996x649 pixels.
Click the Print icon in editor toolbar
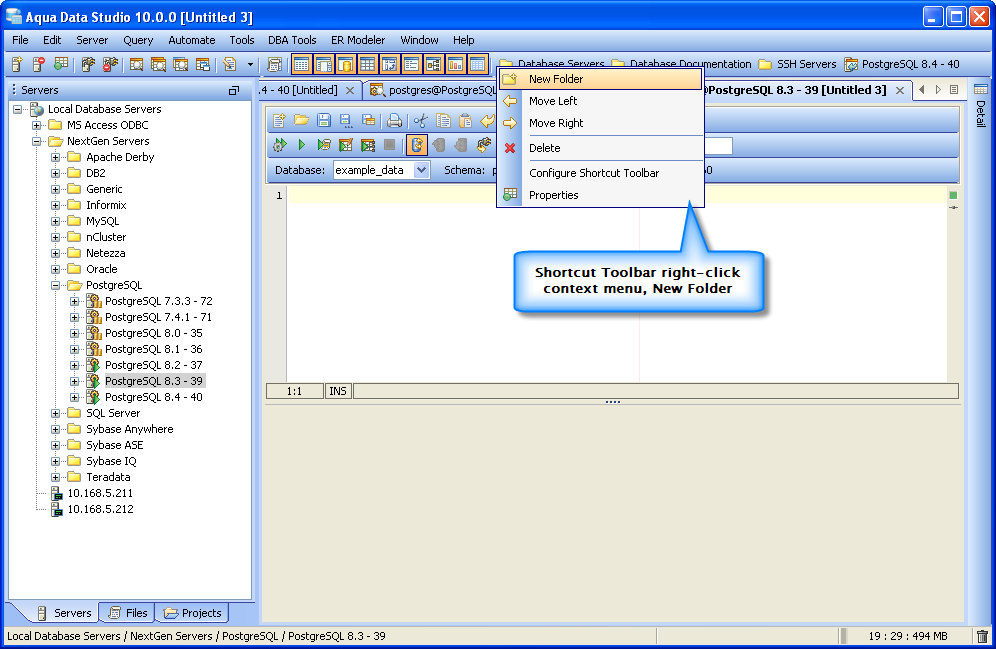(394, 120)
